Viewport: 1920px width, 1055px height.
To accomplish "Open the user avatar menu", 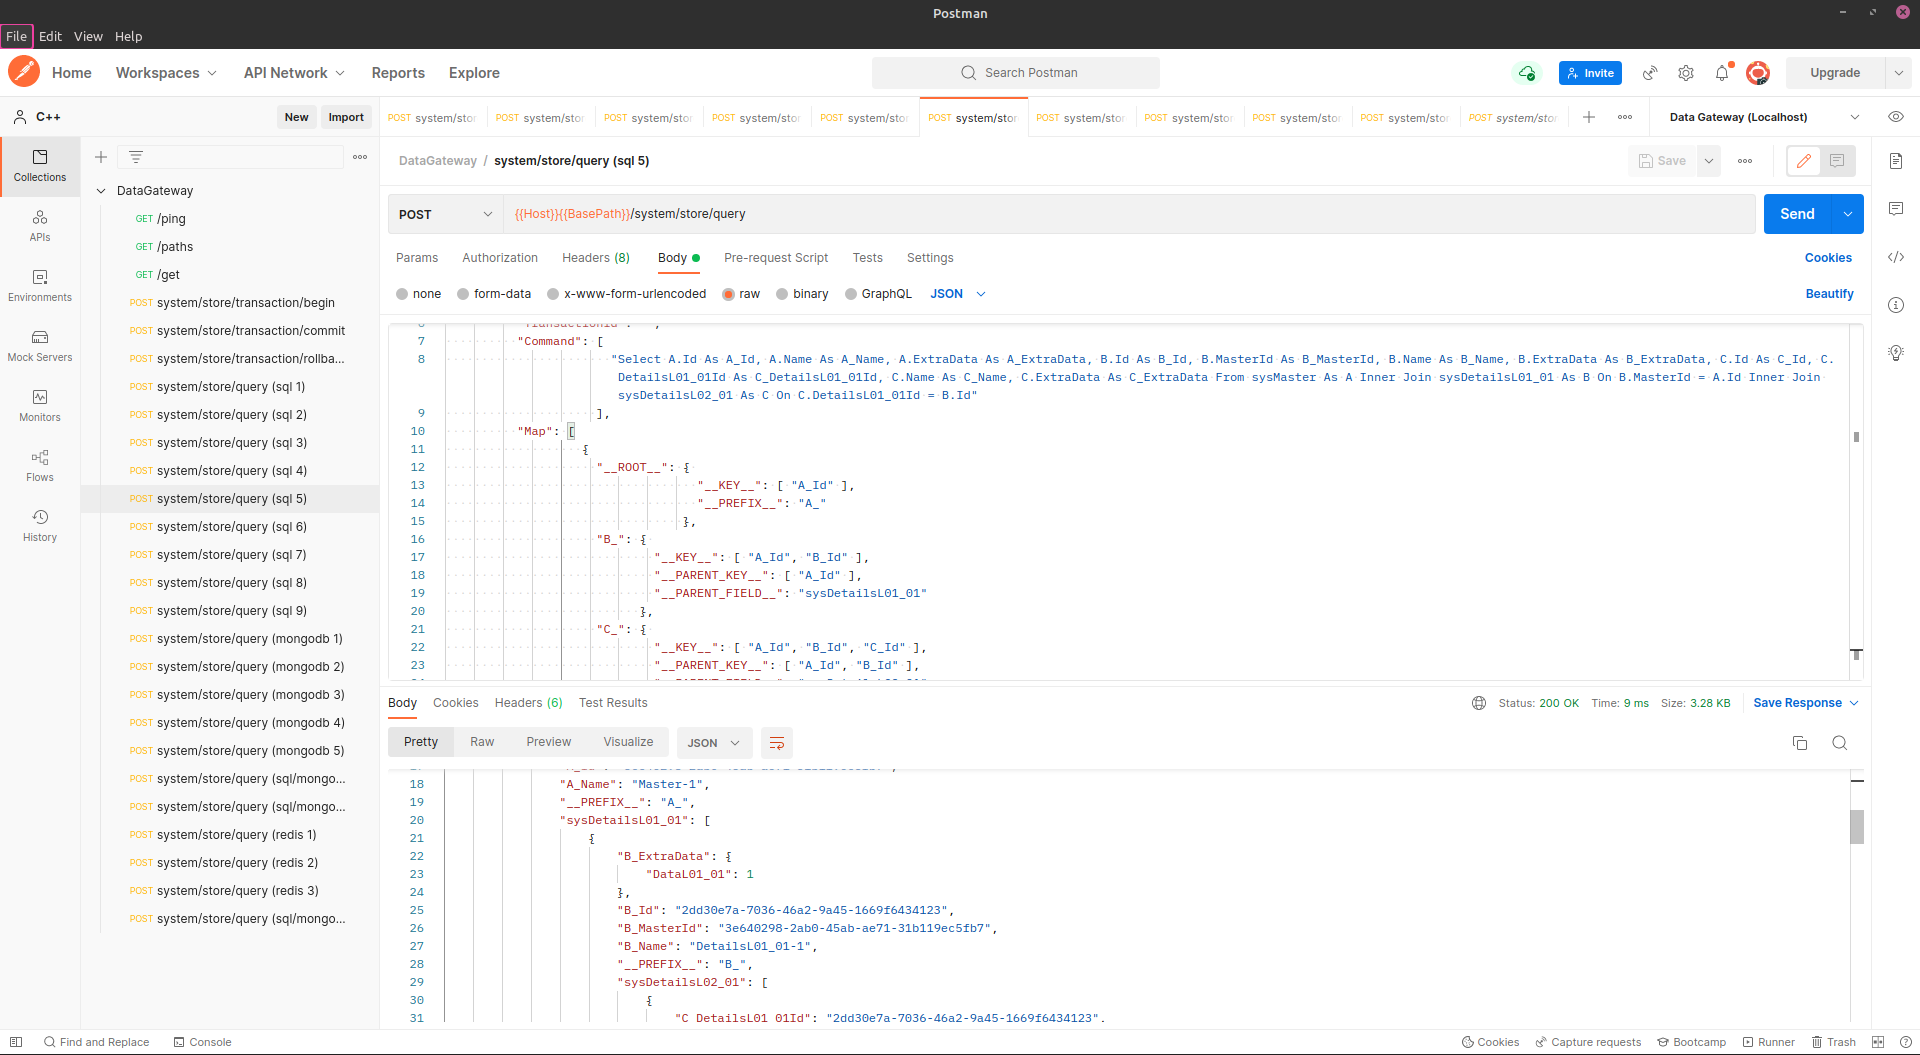I will point(1758,73).
